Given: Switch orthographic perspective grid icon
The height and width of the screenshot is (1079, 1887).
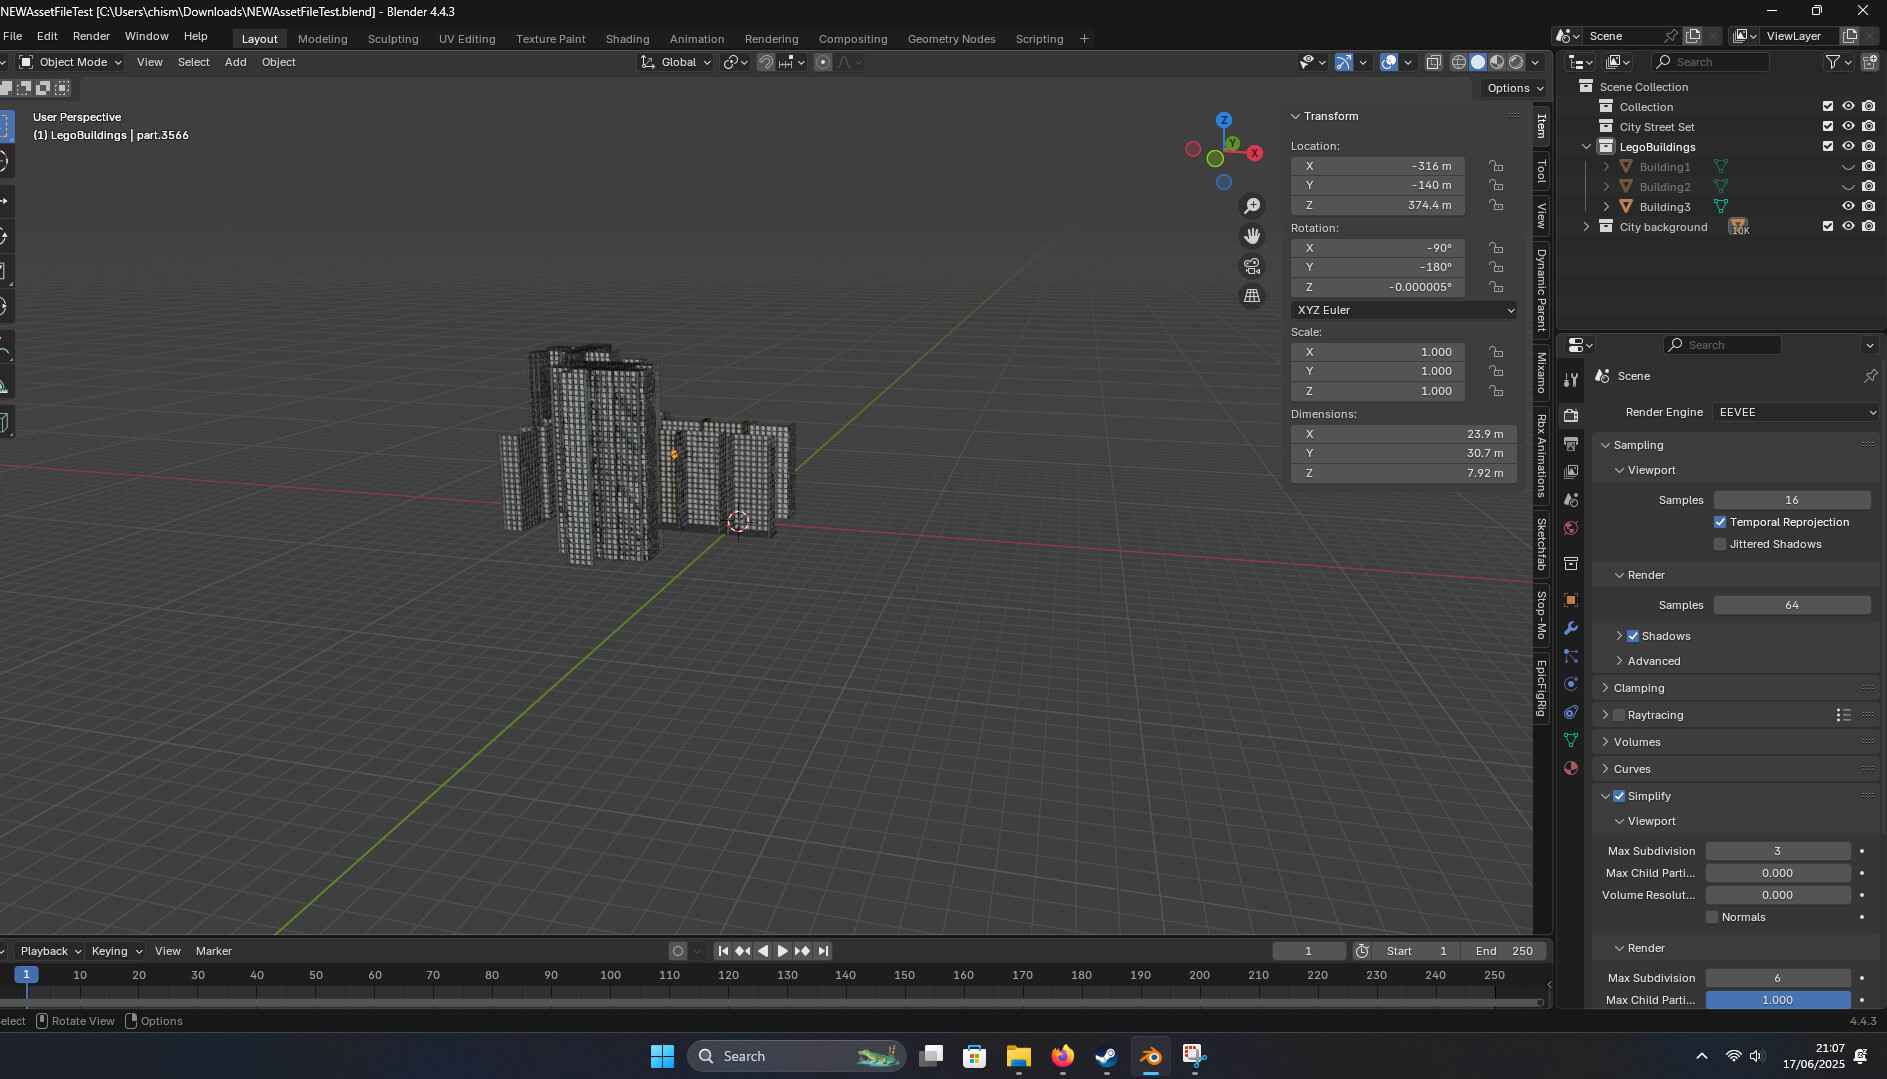Looking at the screenshot, I should pos(1252,296).
